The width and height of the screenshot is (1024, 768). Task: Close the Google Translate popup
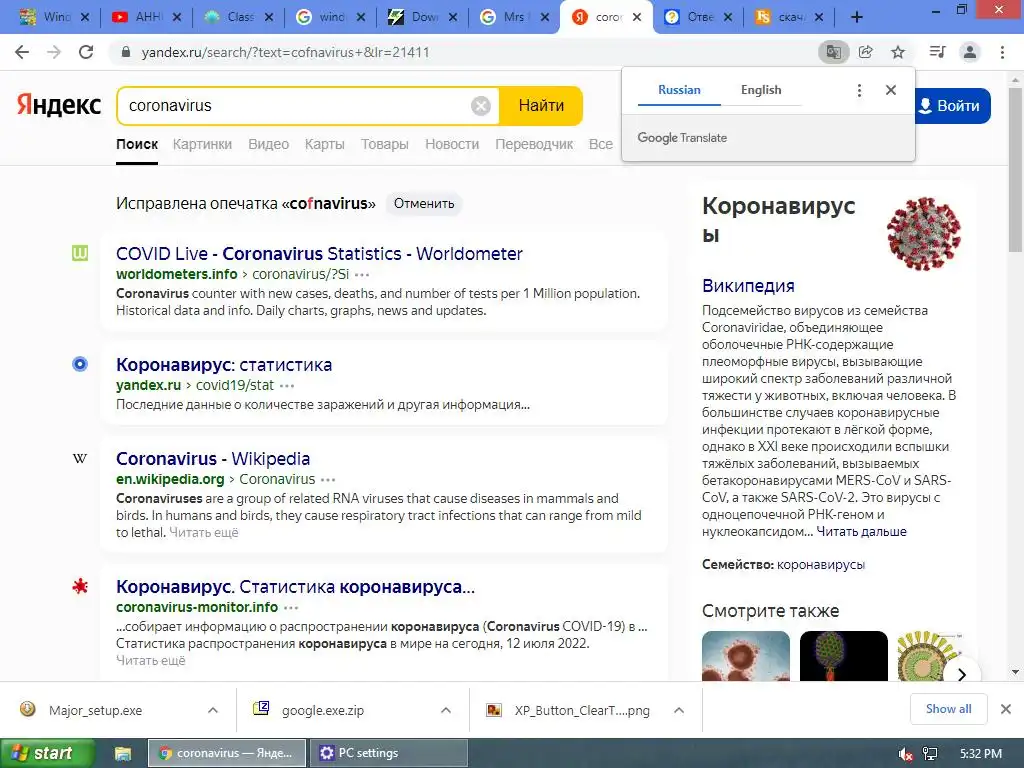coord(891,90)
